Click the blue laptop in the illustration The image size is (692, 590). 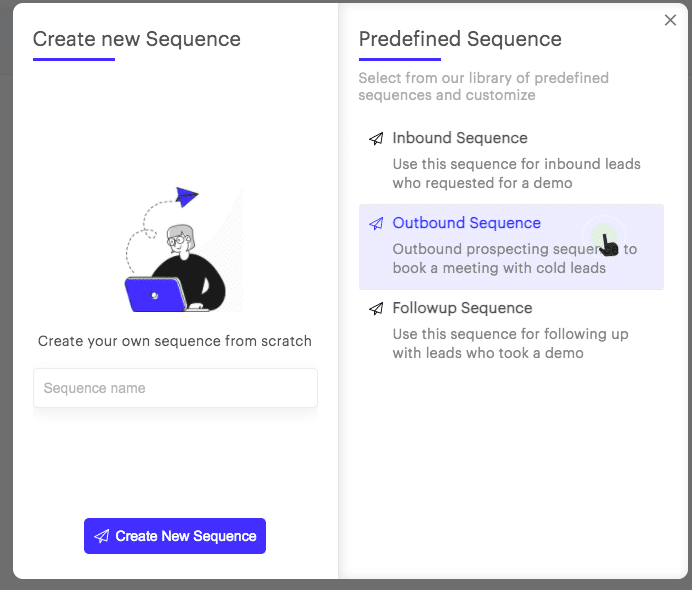coord(156,294)
